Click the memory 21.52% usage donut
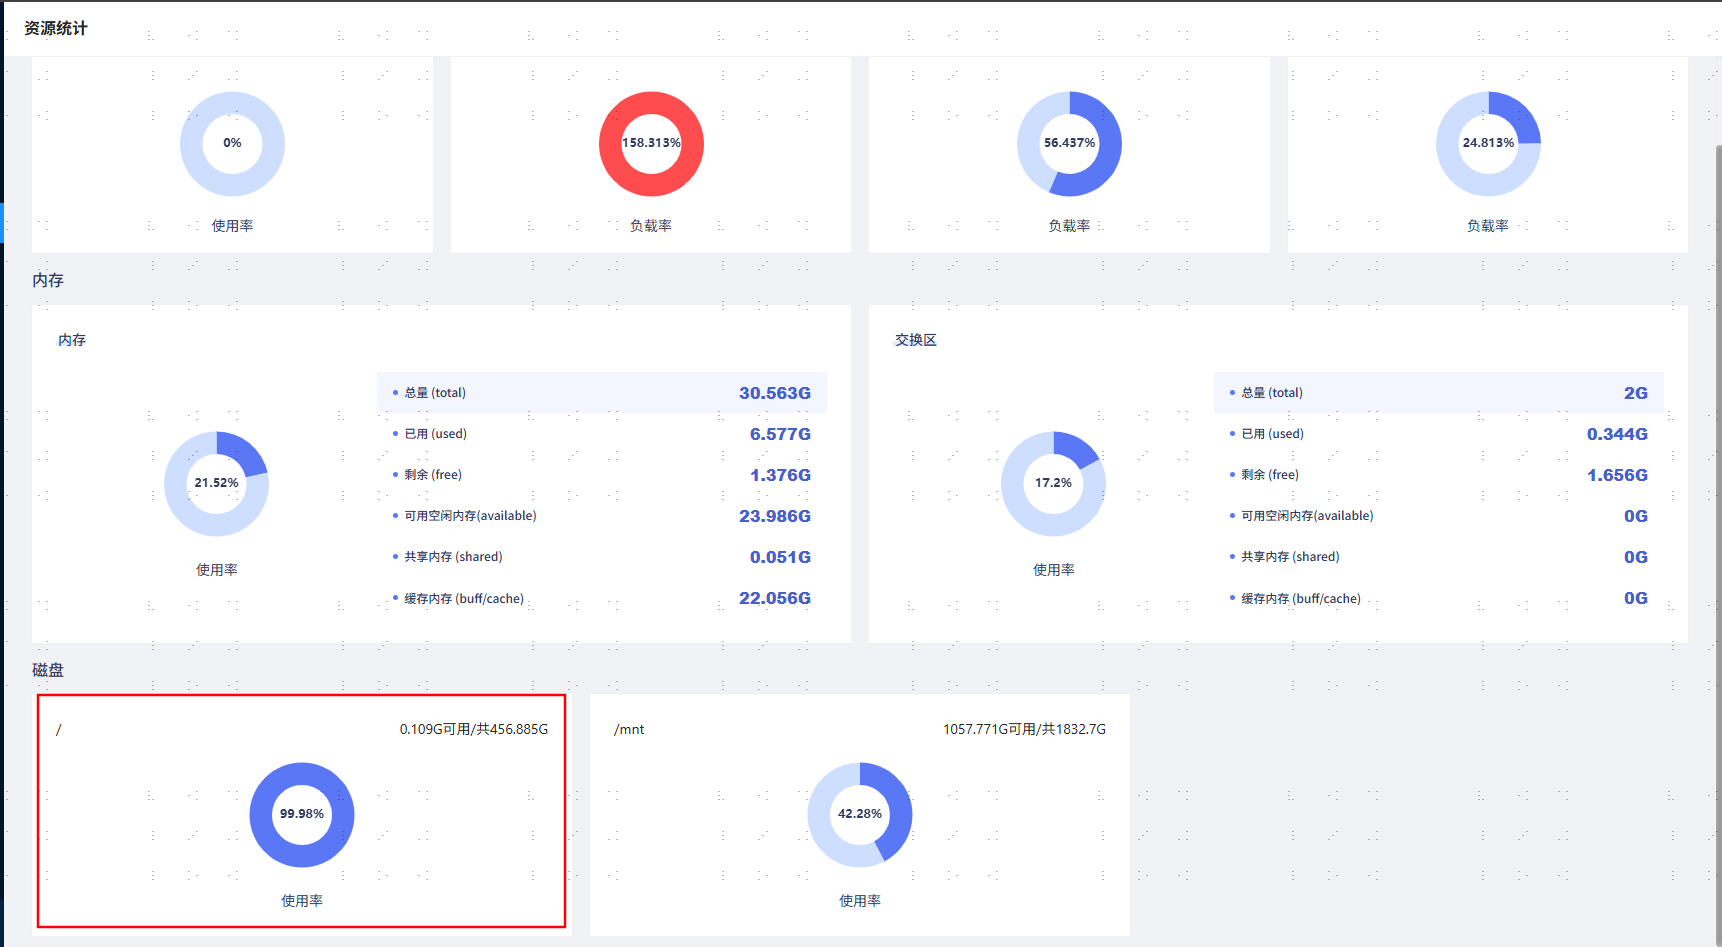Viewport: 1722px width, 947px height. pyautogui.click(x=216, y=484)
